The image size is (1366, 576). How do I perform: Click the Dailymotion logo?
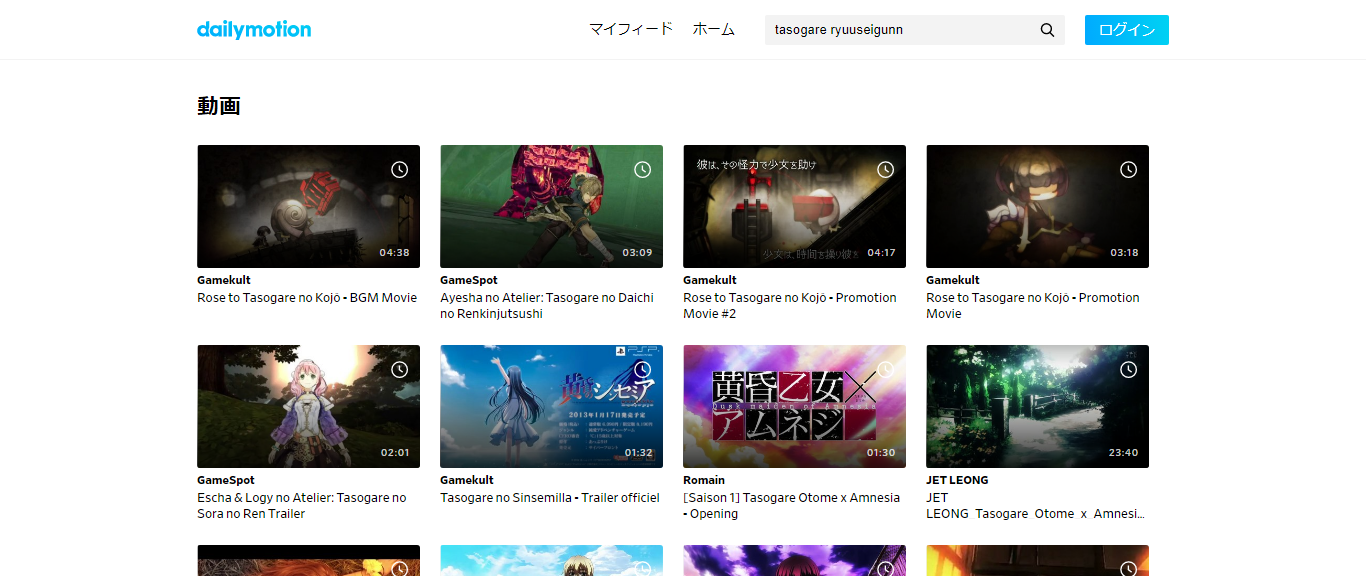point(254,29)
